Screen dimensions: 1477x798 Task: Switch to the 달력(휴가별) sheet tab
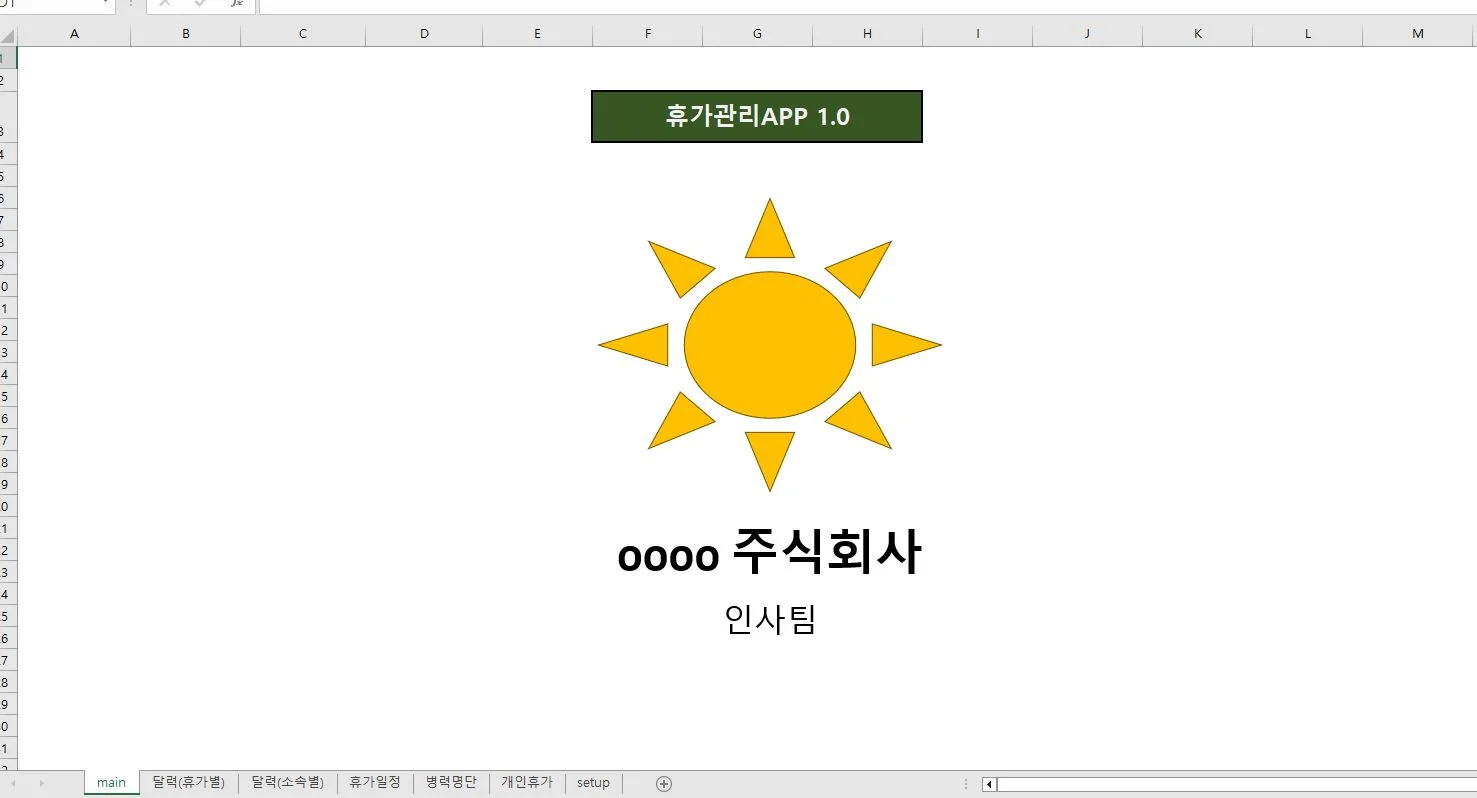189,783
